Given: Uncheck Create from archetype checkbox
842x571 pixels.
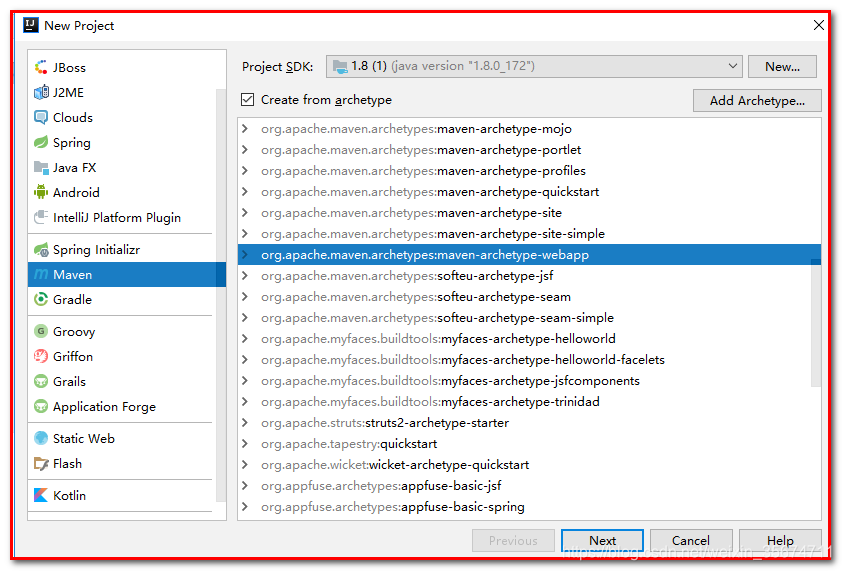Looking at the screenshot, I should [248, 99].
